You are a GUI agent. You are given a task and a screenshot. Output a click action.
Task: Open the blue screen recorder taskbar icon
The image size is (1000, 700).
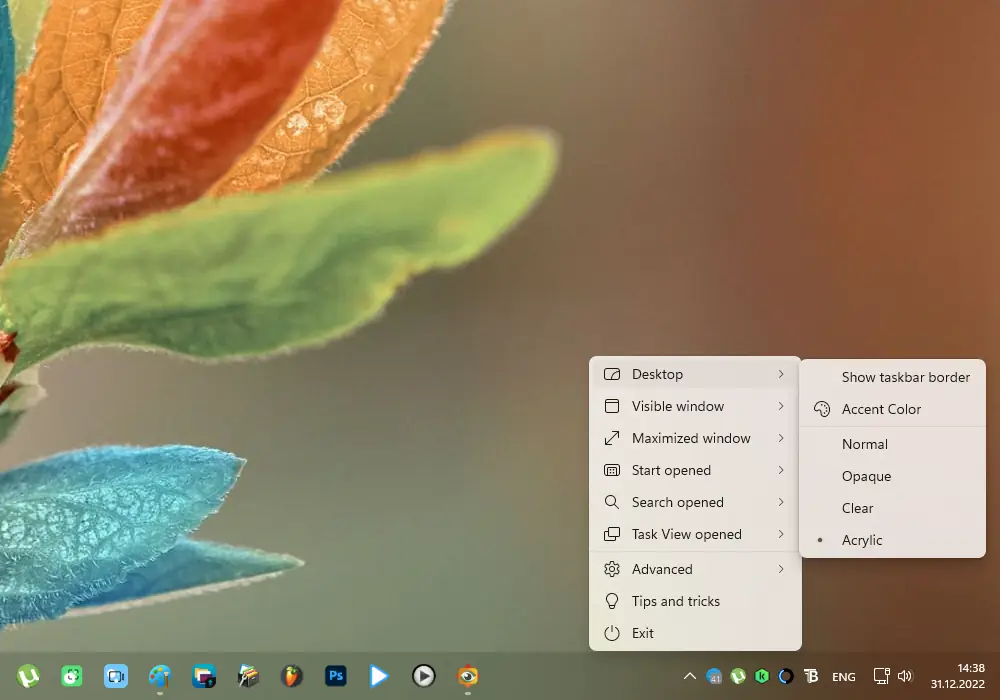[116, 676]
